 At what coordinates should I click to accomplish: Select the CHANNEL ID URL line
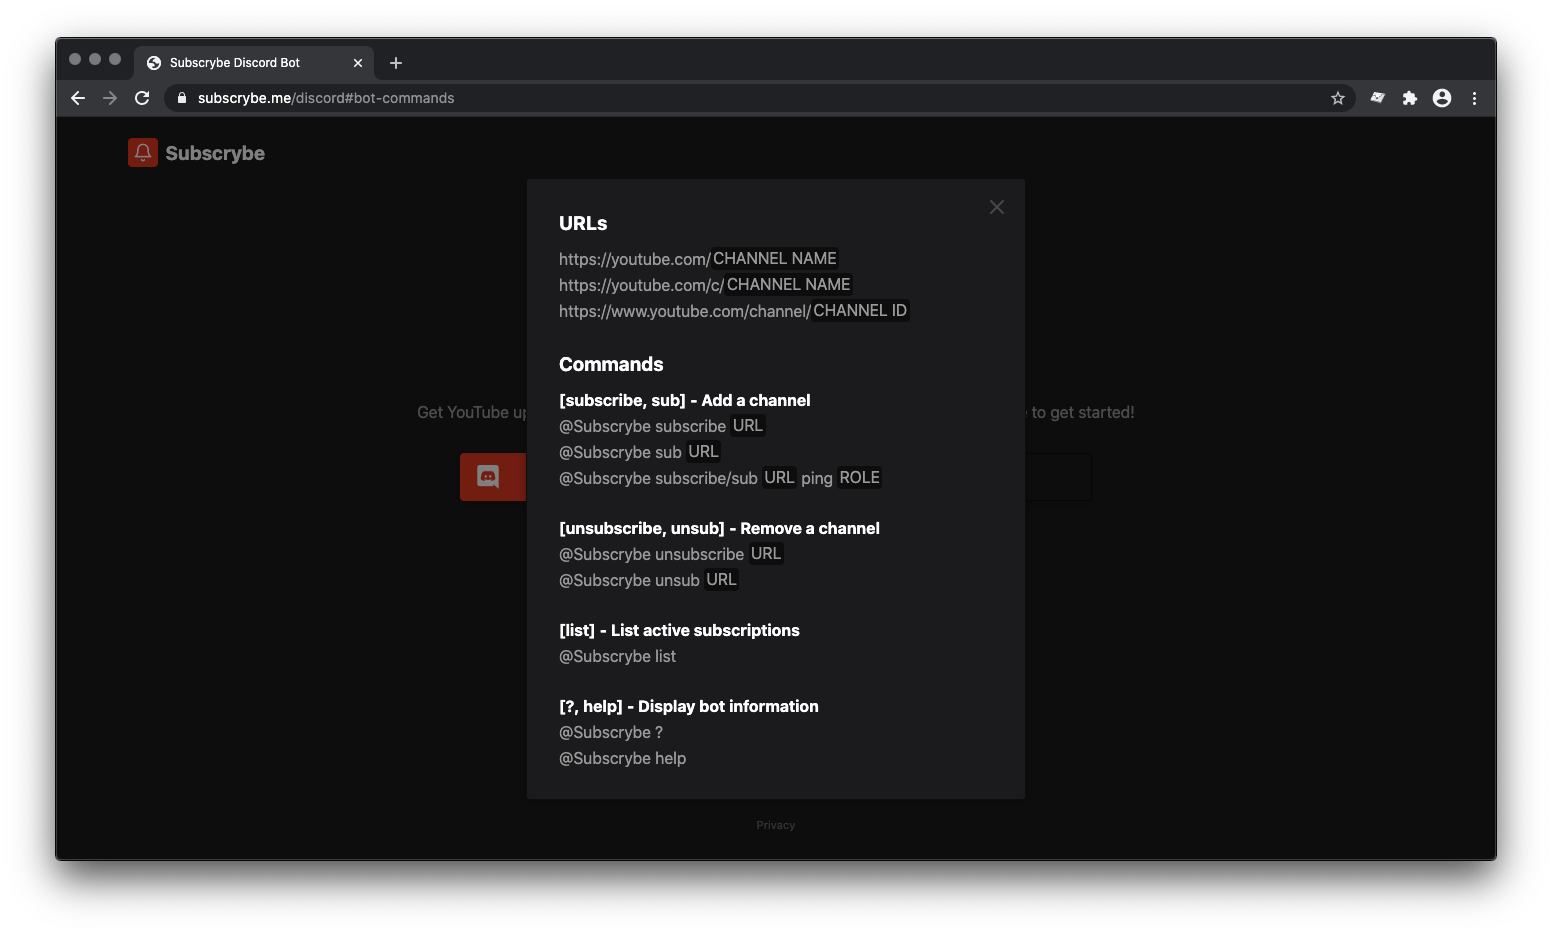(x=733, y=311)
